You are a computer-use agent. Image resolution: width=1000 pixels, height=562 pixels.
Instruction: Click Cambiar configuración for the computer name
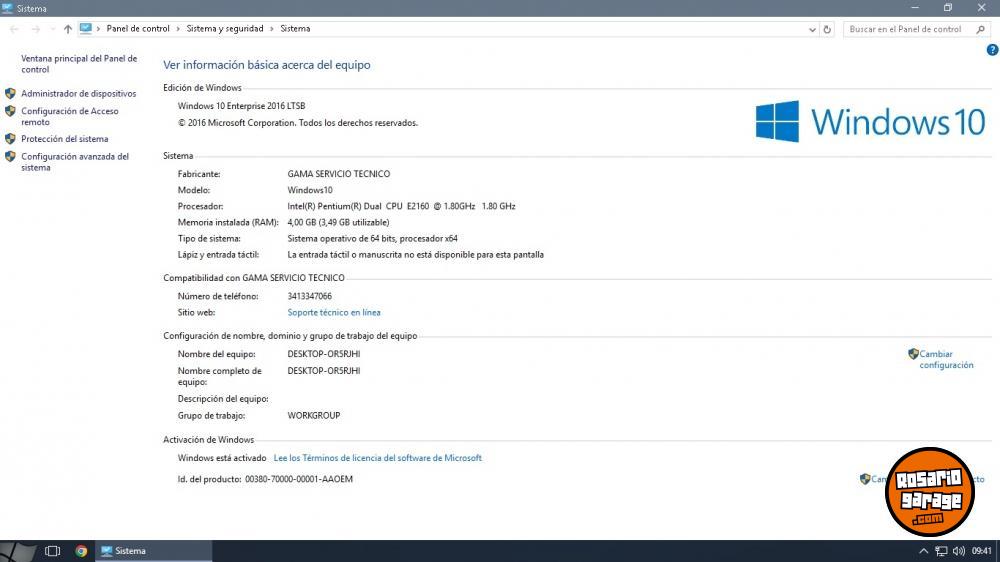[x=945, y=360]
